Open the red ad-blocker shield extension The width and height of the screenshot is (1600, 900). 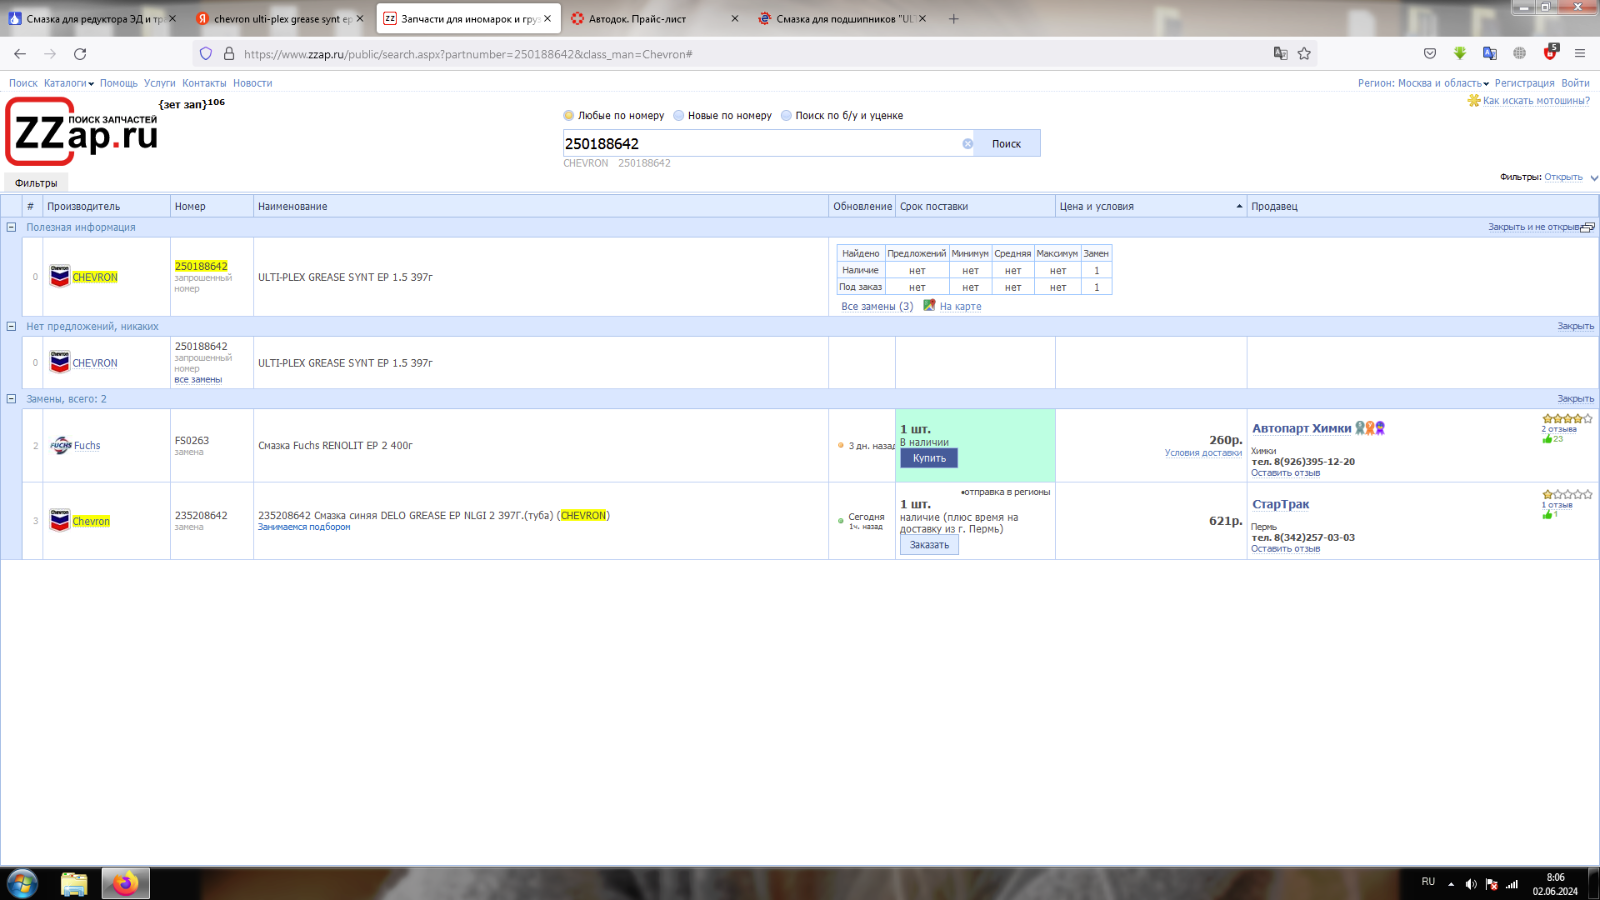click(1550, 53)
